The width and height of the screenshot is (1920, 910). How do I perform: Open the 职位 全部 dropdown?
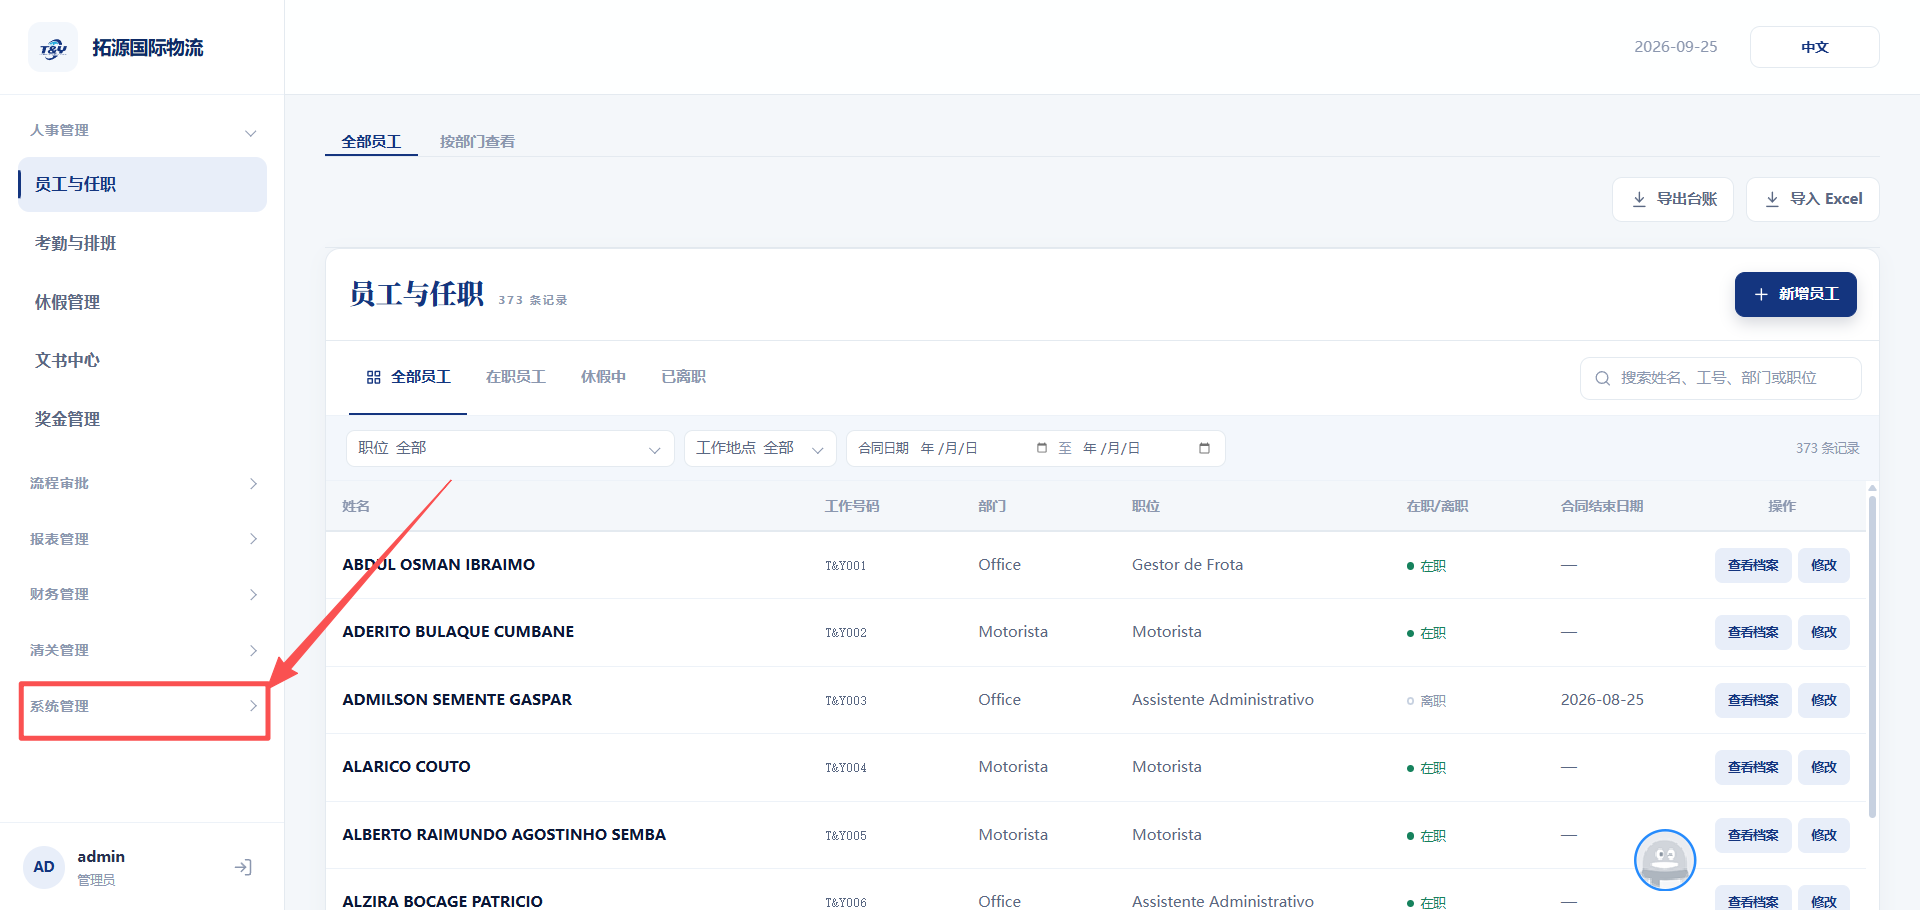tap(510, 448)
